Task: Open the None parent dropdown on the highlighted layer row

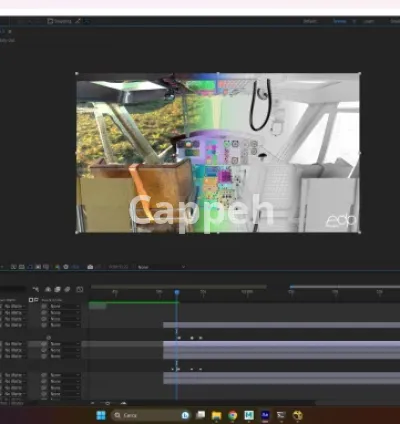Action: (65, 344)
